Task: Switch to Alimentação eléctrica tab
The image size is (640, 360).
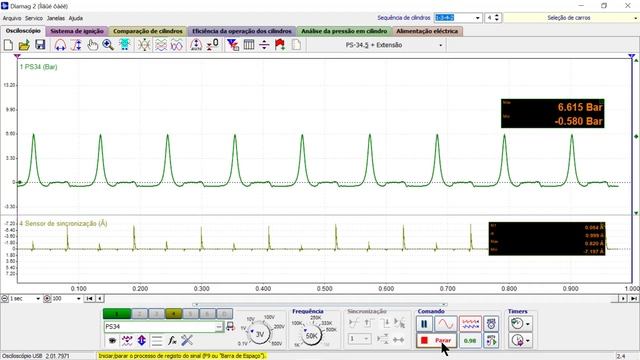Action: click(x=427, y=31)
